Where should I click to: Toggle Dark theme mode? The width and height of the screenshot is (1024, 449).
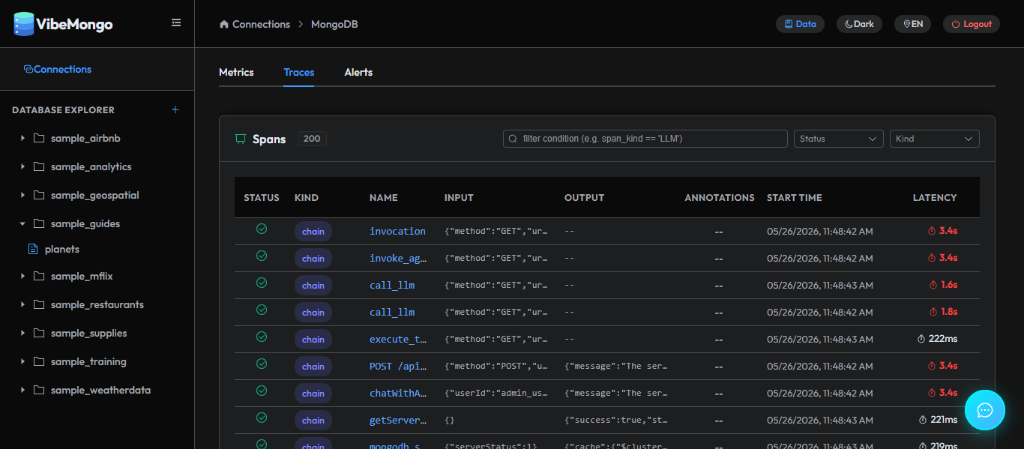(x=859, y=24)
